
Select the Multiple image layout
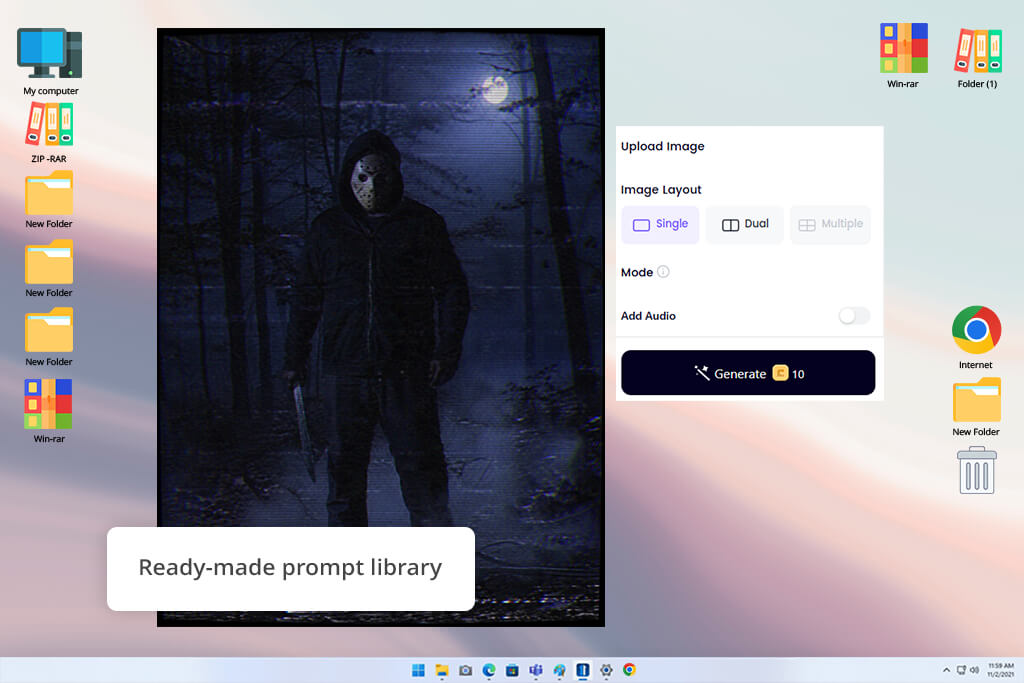tap(830, 224)
